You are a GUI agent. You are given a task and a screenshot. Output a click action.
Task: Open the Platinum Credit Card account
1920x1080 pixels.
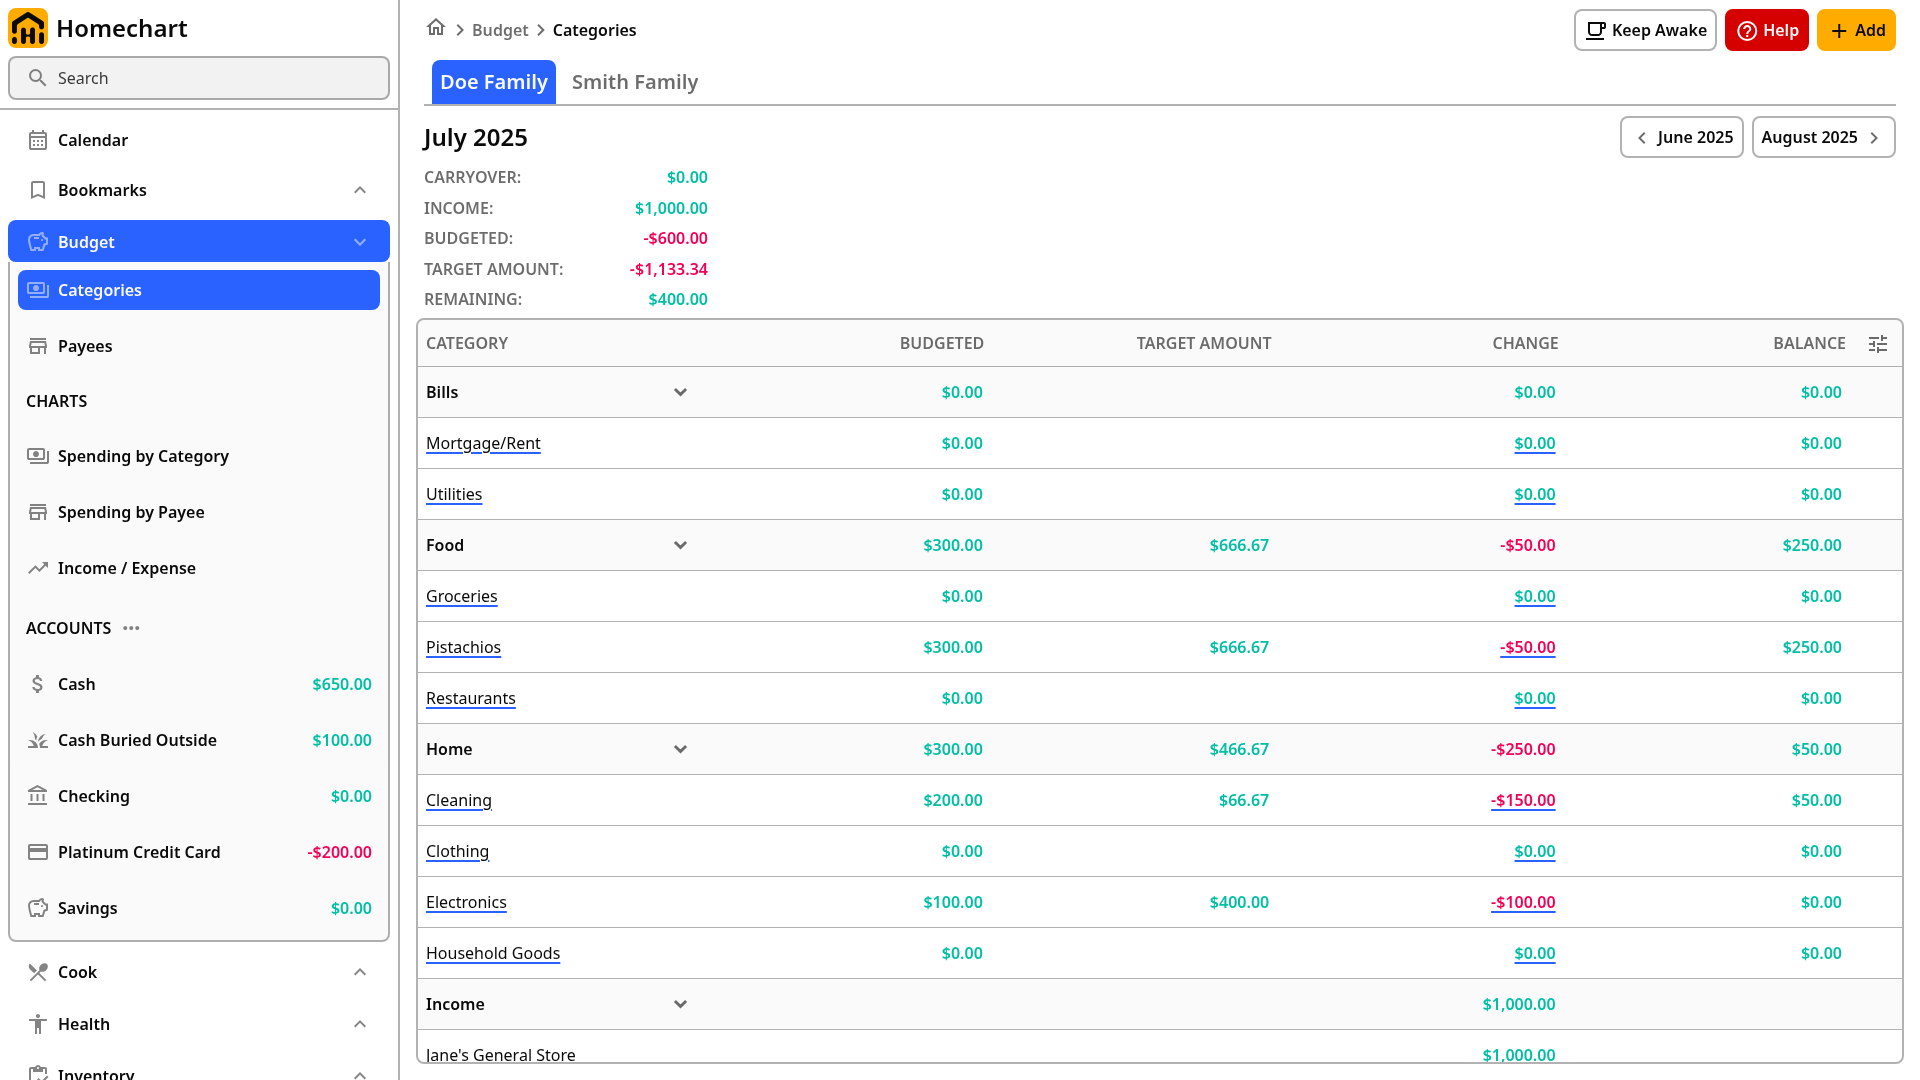(199, 852)
